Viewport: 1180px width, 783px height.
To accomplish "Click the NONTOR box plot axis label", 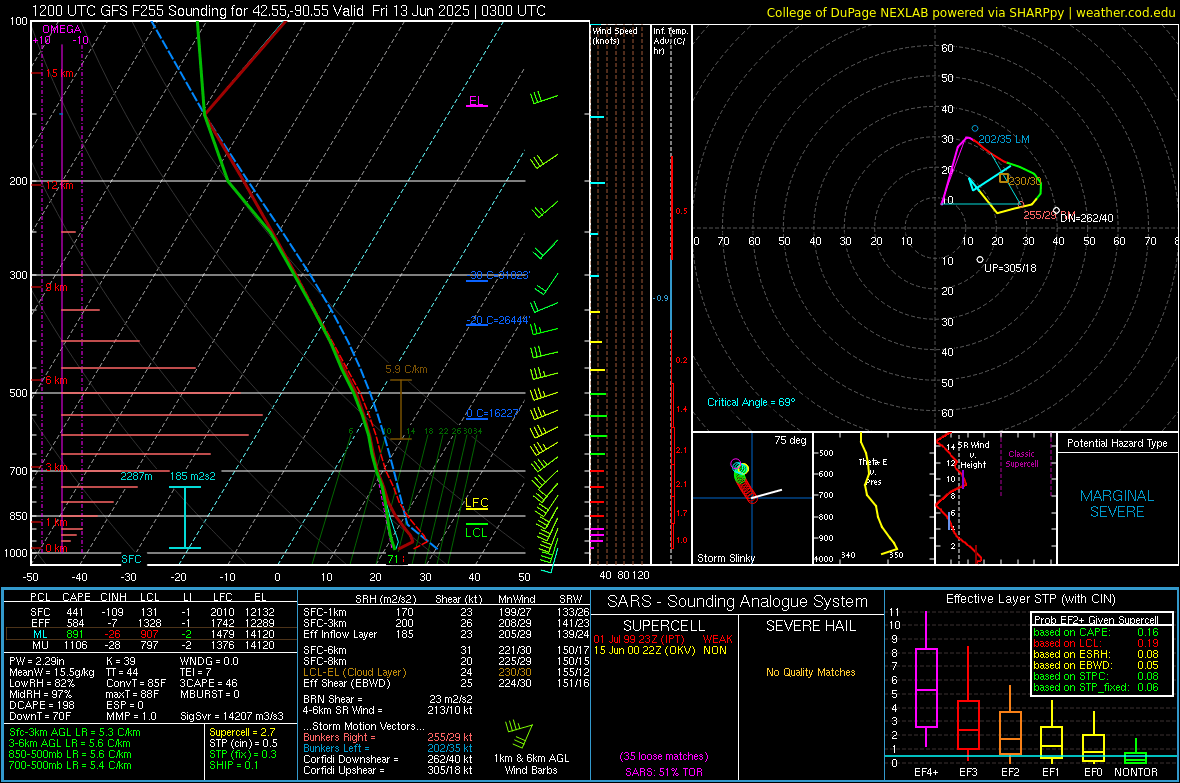I will pyautogui.click(x=1136, y=772).
